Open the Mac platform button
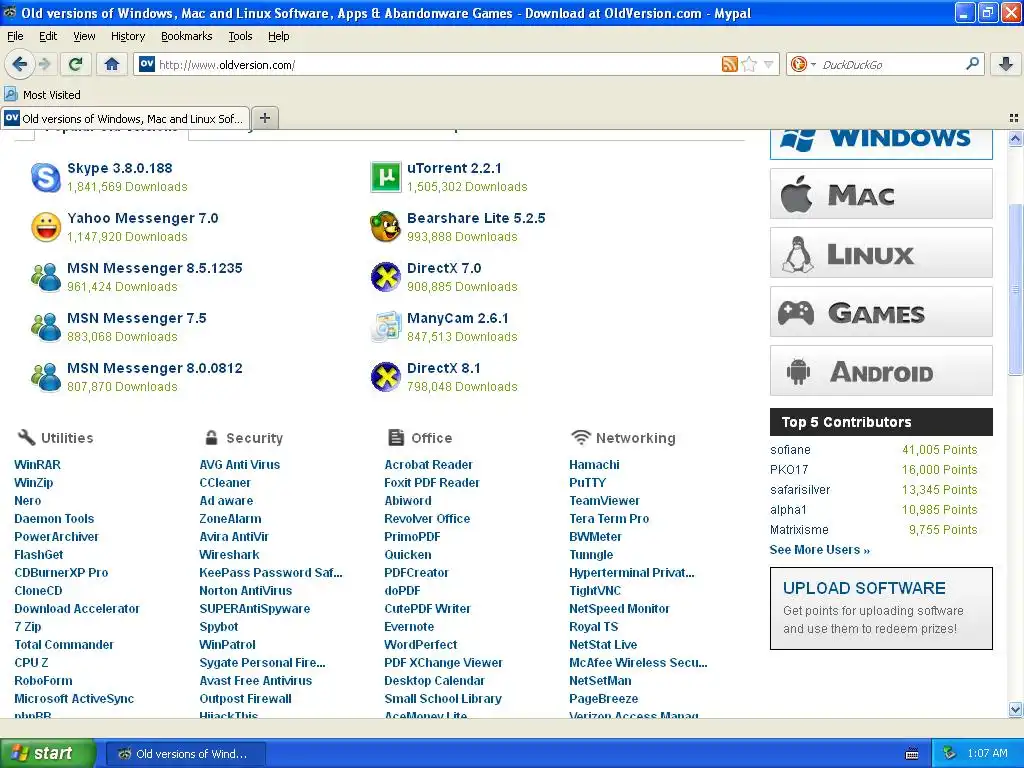 pos(881,194)
